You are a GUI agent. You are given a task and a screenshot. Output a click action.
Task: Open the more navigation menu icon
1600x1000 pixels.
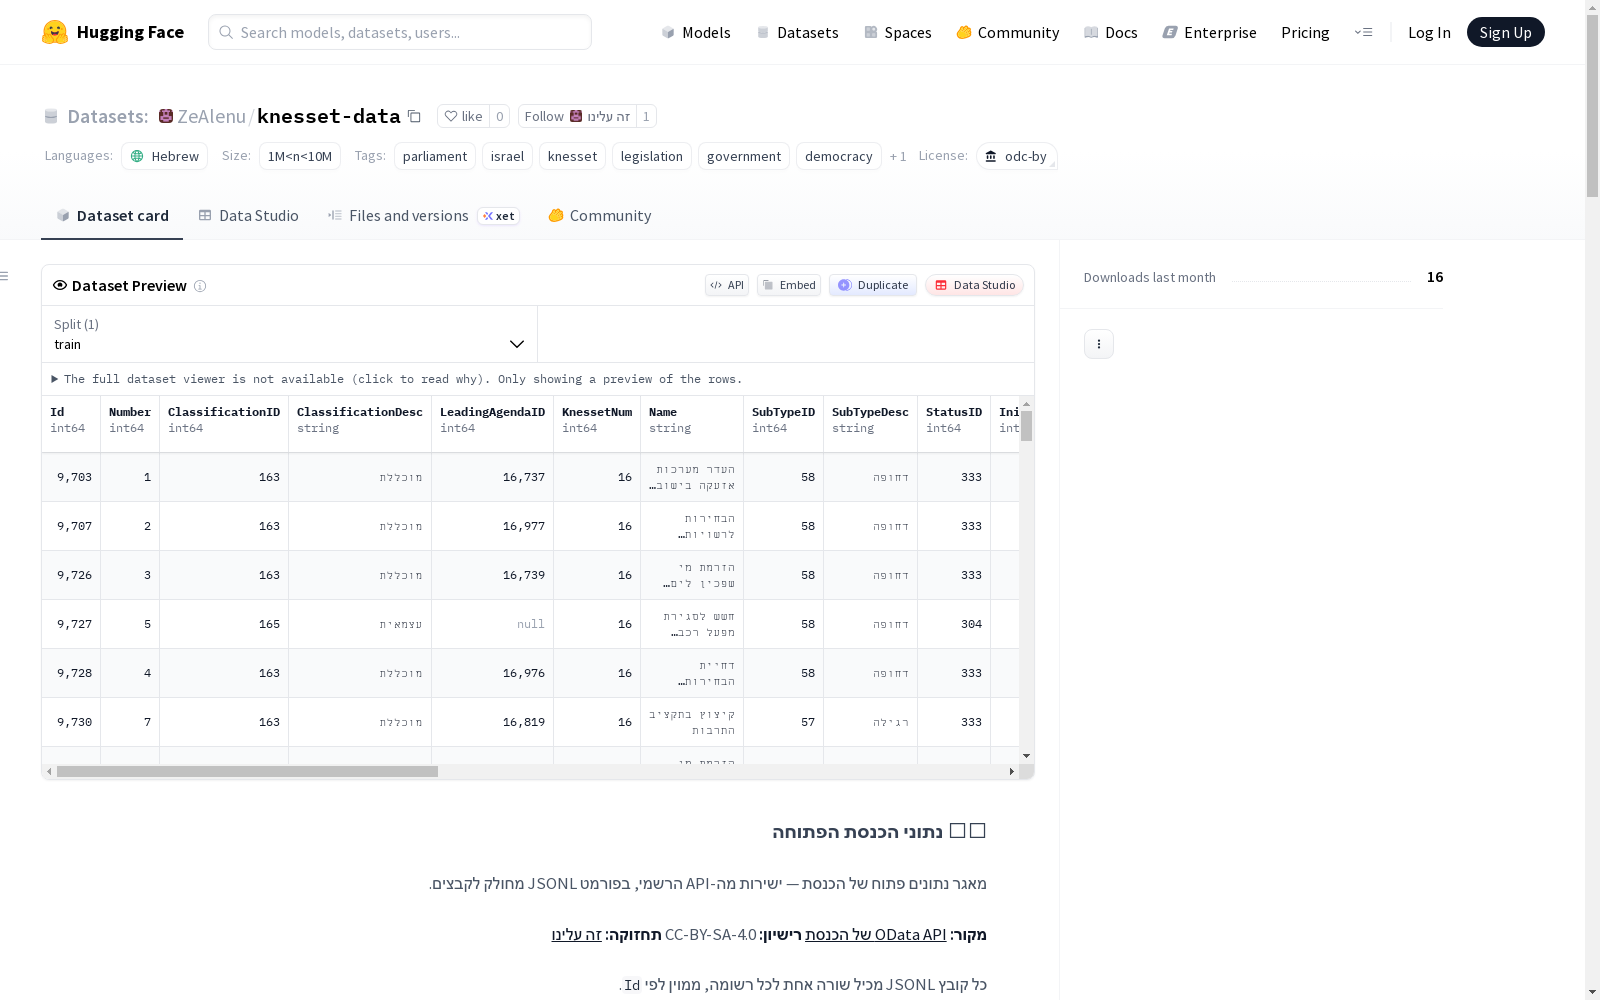(x=1363, y=32)
